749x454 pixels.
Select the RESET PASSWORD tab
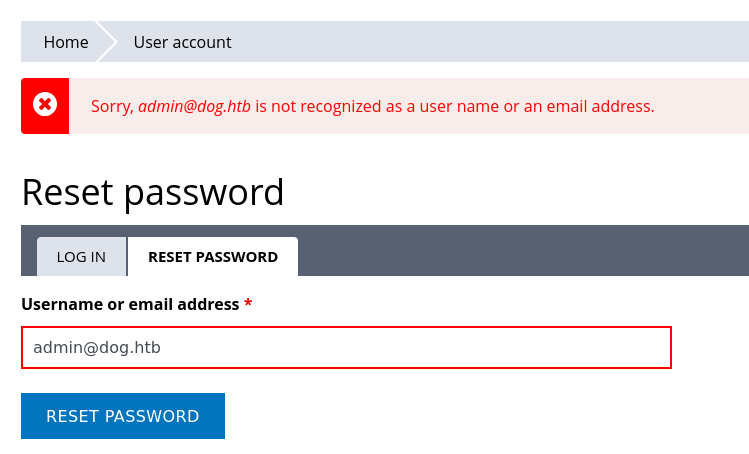coord(213,257)
